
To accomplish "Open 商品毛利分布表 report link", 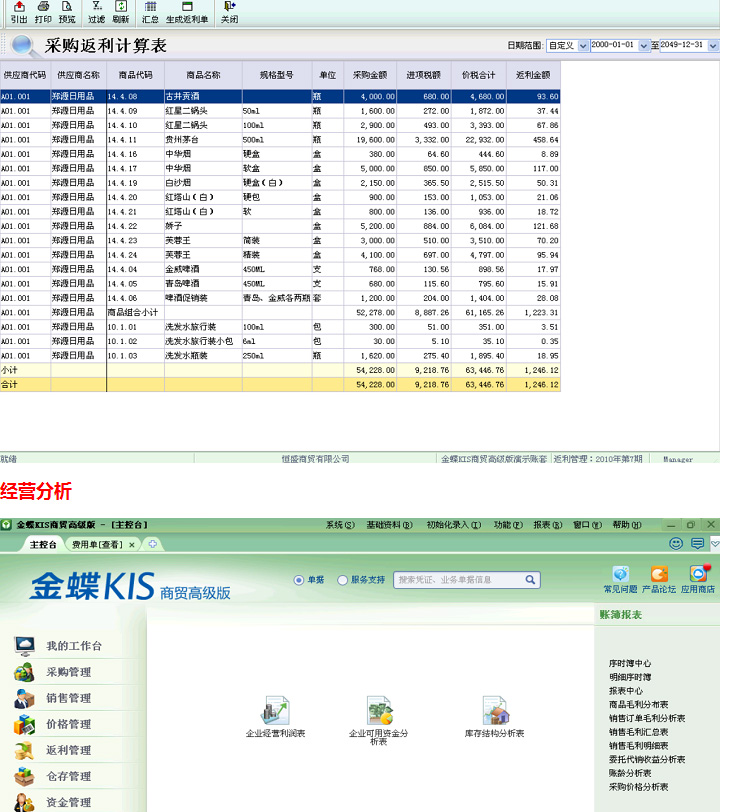I will coord(638,704).
